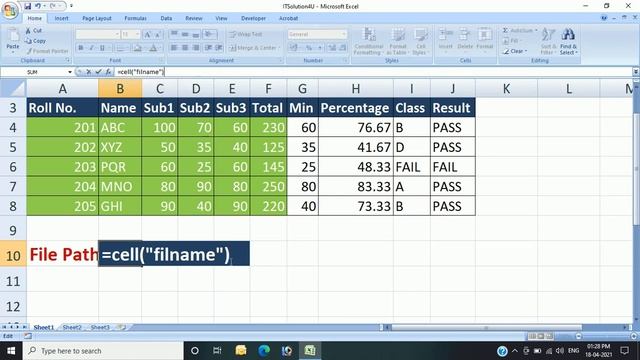Click the Excel icon in the taskbar
Image resolution: width=640 pixels, height=360 pixels.
click(310, 351)
